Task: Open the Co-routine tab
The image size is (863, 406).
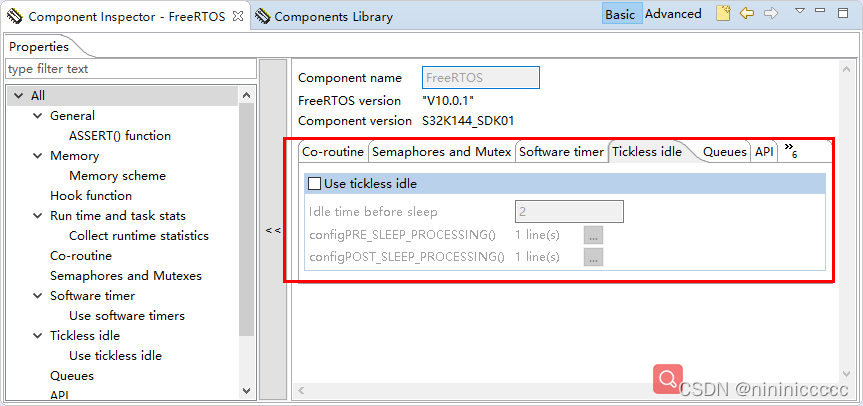Action: [x=333, y=152]
